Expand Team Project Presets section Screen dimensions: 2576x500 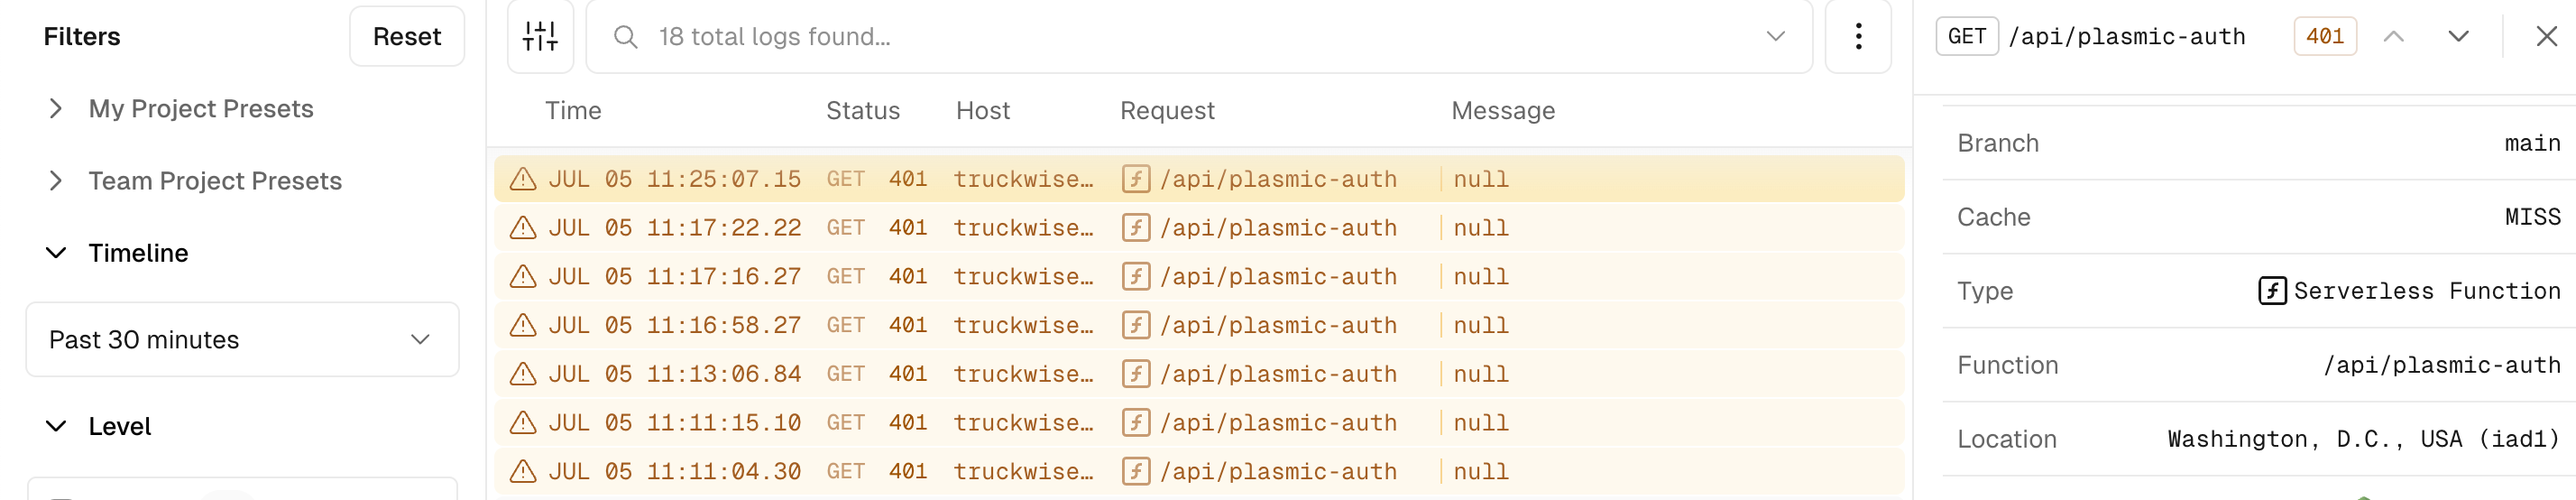pyautogui.click(x=56, y=181)
